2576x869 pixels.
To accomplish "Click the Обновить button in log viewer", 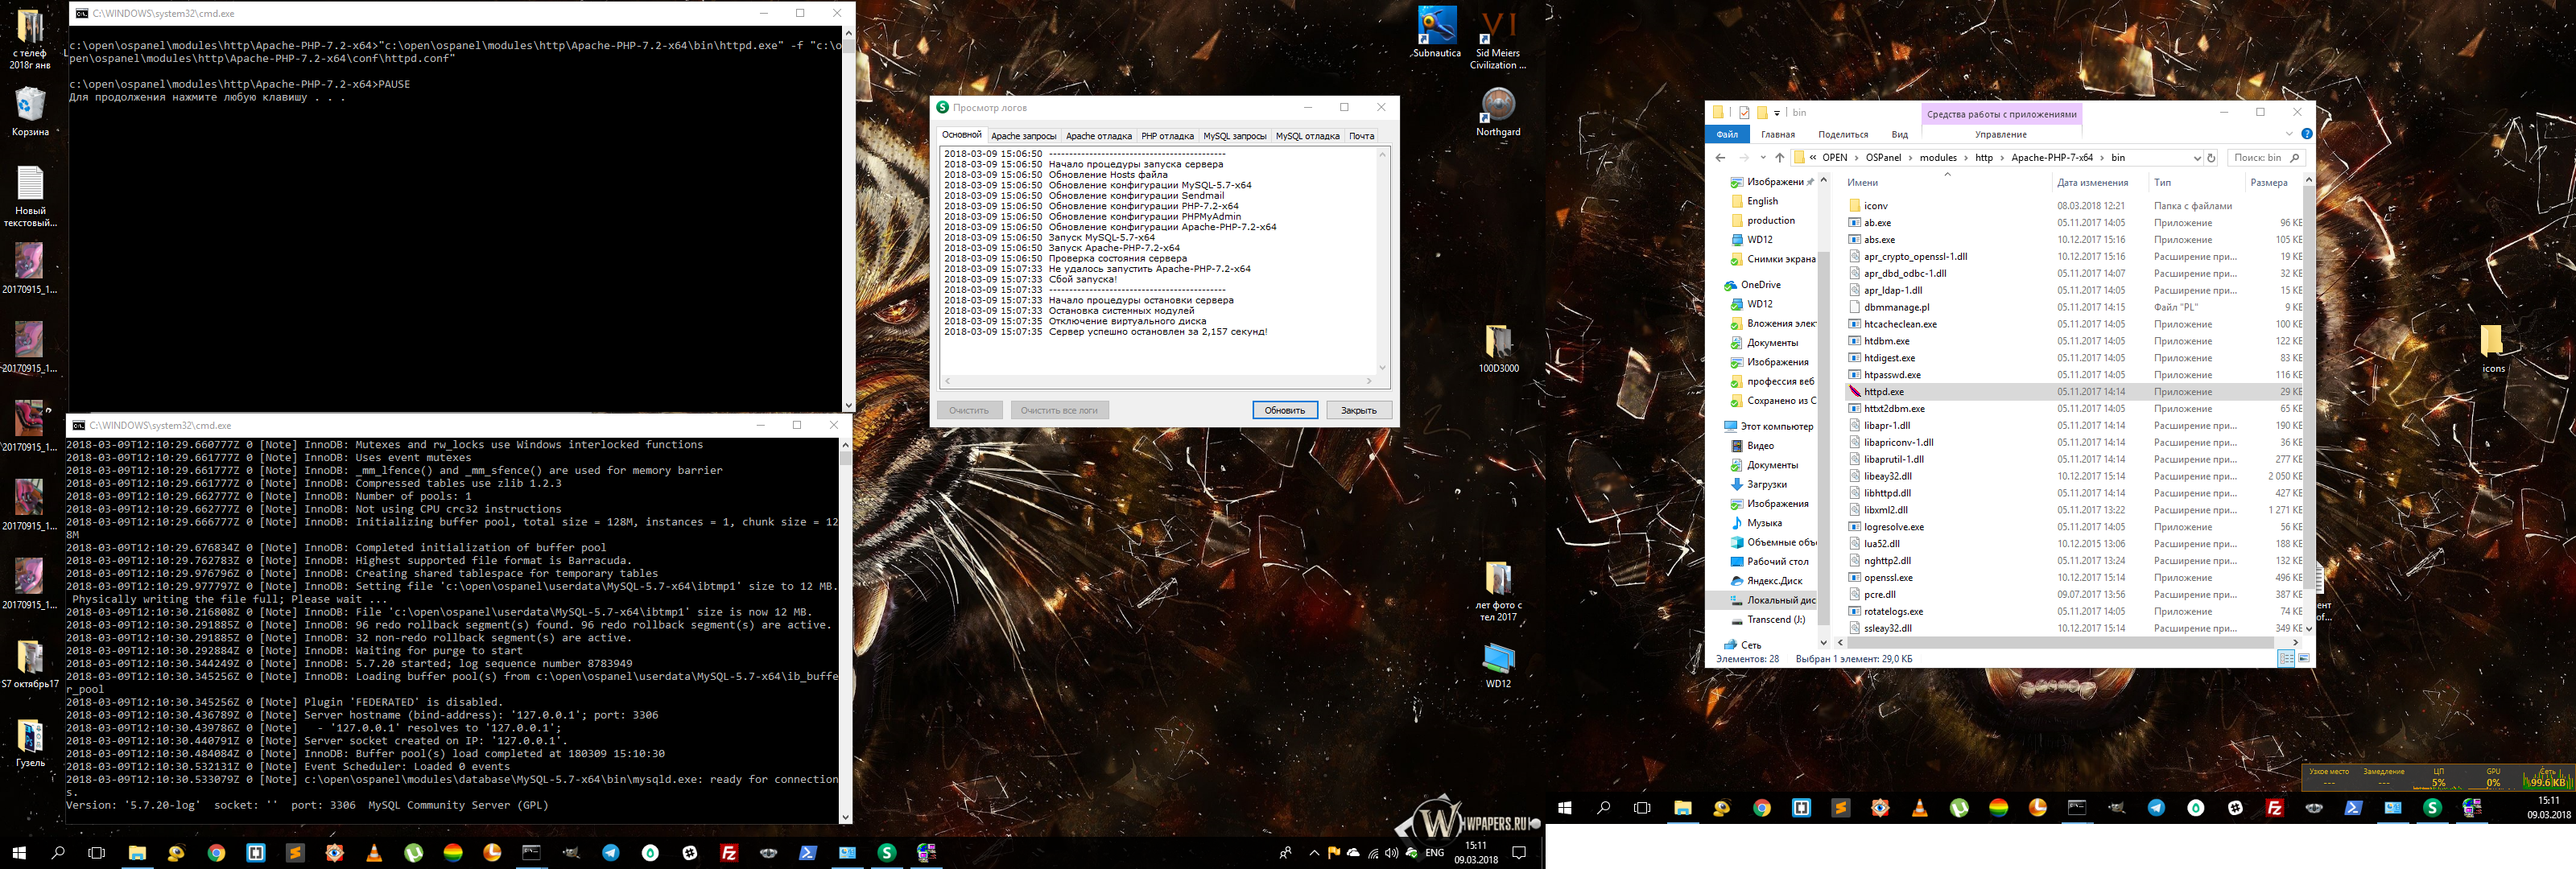I will (1284, 410).
